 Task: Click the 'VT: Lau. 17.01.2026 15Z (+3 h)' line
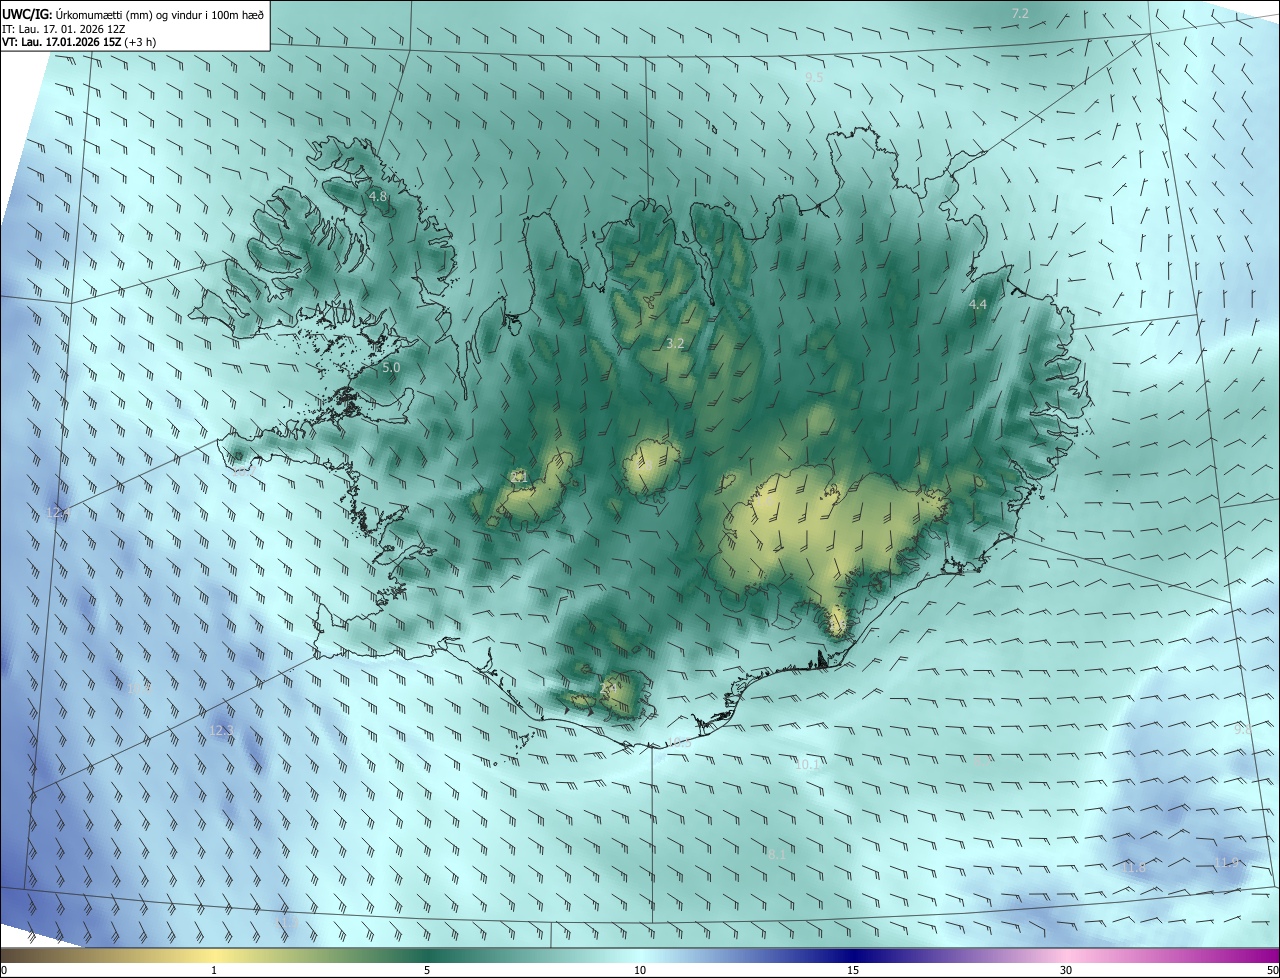(78, 43)
